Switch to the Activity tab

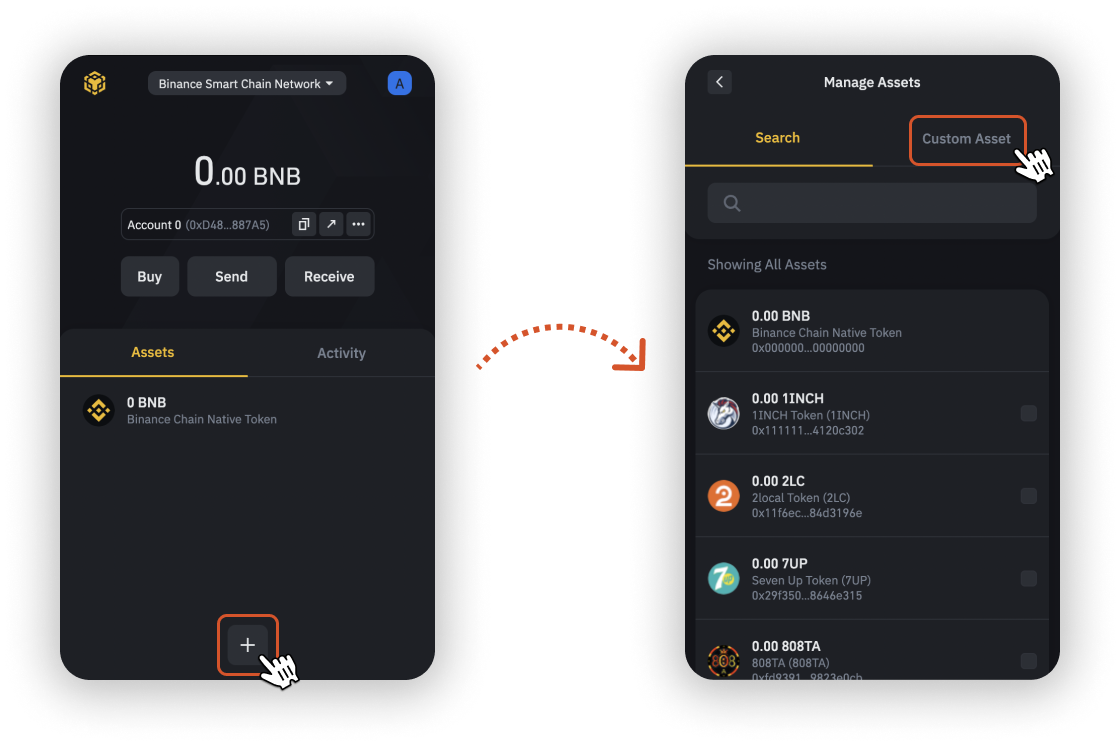(341, 353)
